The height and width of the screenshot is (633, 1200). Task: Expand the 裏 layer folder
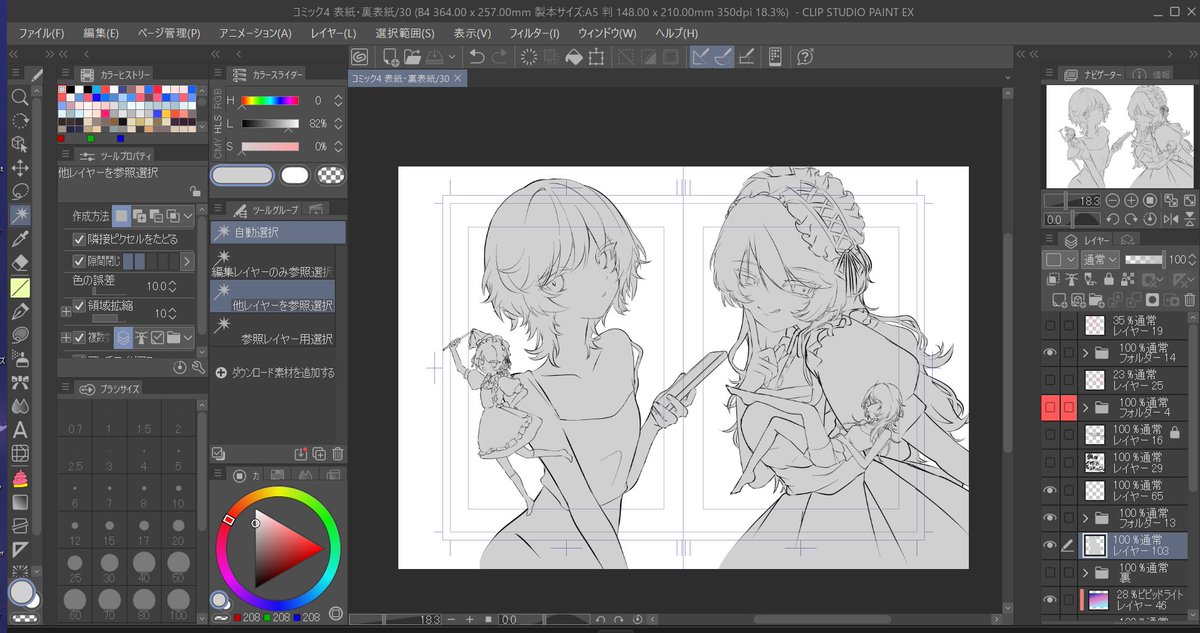pyautogui.click(x=1086, y=573)
